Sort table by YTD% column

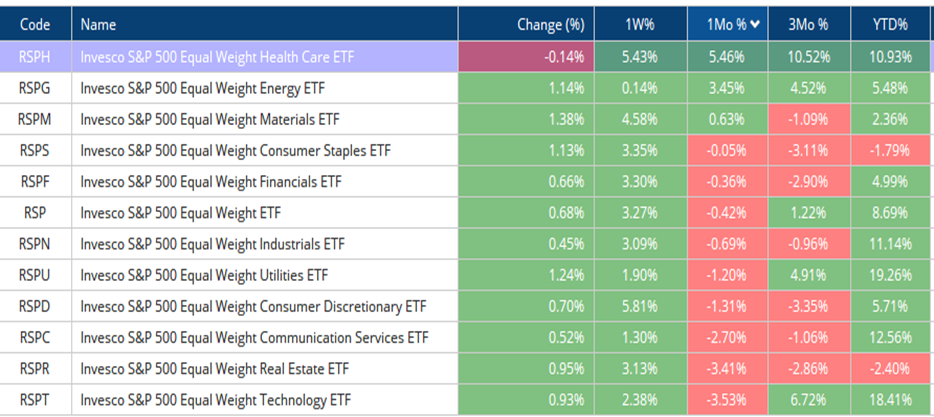click(x=888, y=24)
